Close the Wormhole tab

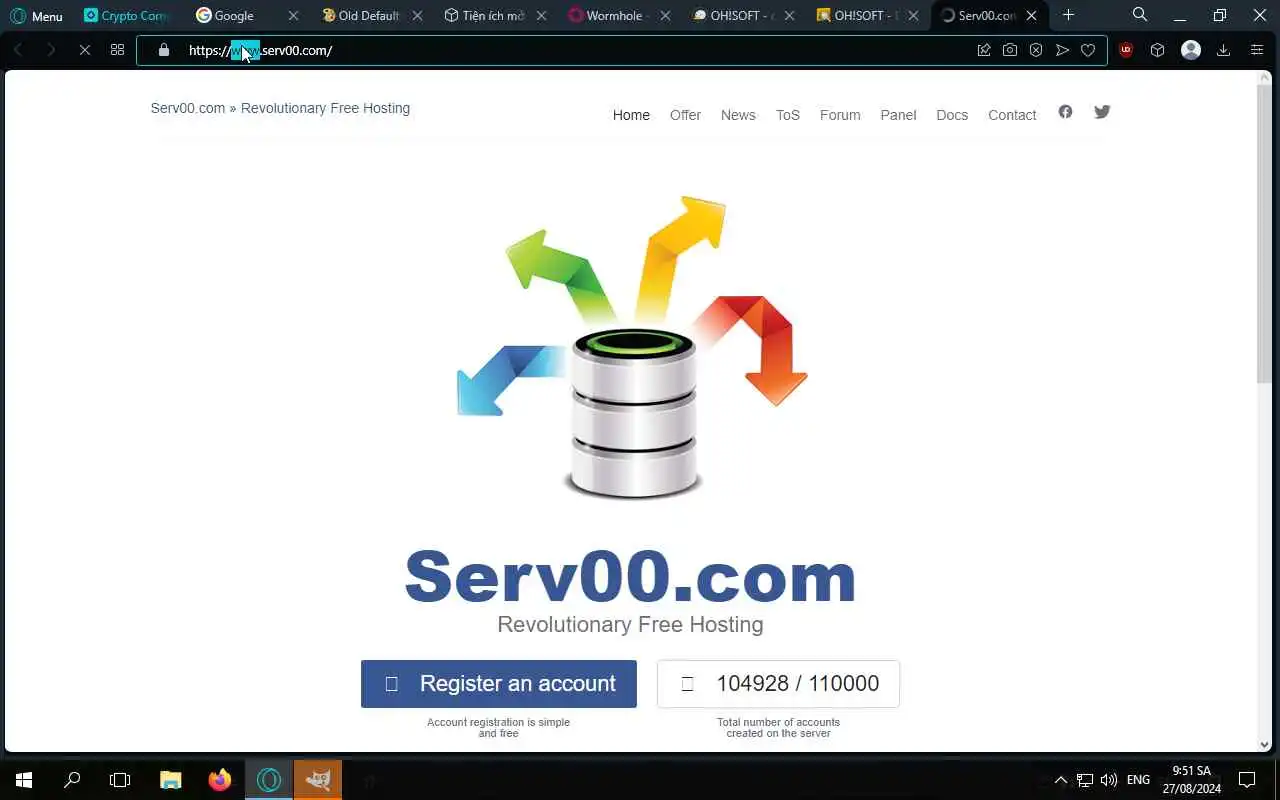(x=665, y=16)
